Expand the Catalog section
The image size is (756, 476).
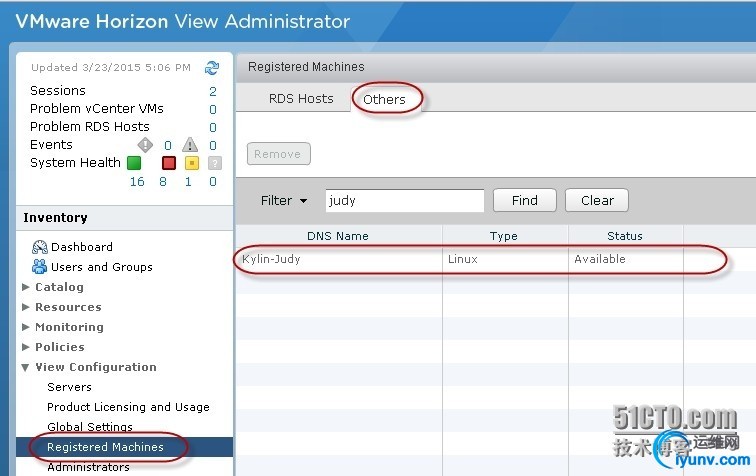point(26,287)
